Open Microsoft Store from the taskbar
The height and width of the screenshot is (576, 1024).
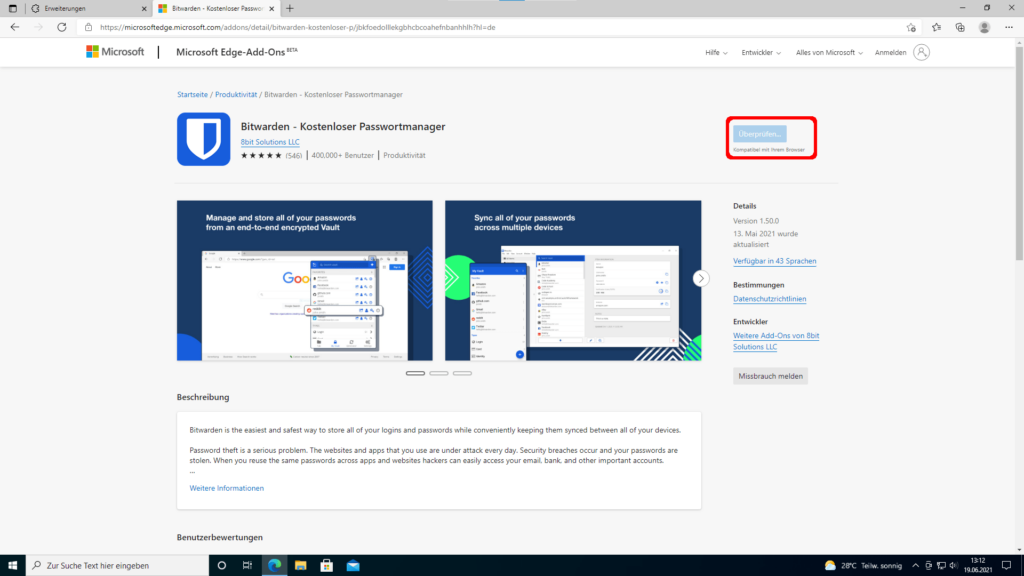(x=327, y=566)
